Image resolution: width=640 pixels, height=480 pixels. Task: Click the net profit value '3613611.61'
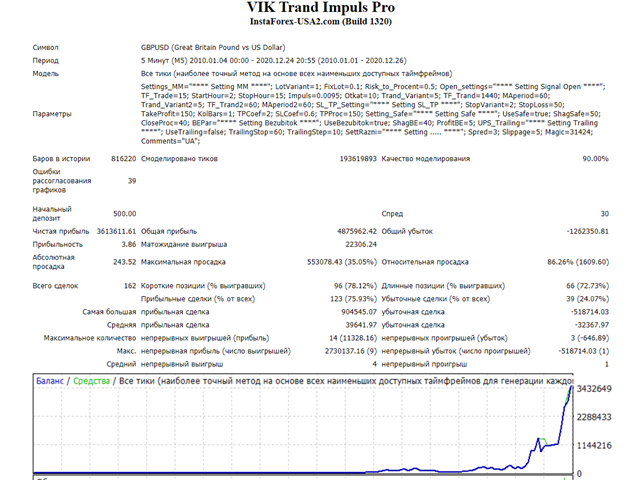pyautogui.click(x=116, y=231)
